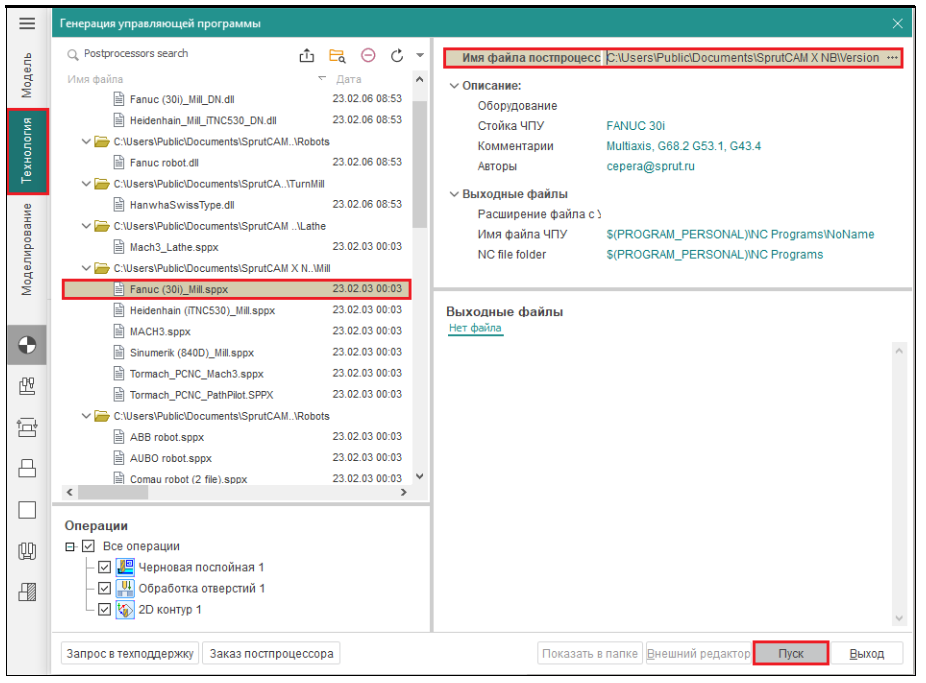The image size is (926, 683).
Task: Collapse the Выходные файлы properties section
Action: pos(455,194)
